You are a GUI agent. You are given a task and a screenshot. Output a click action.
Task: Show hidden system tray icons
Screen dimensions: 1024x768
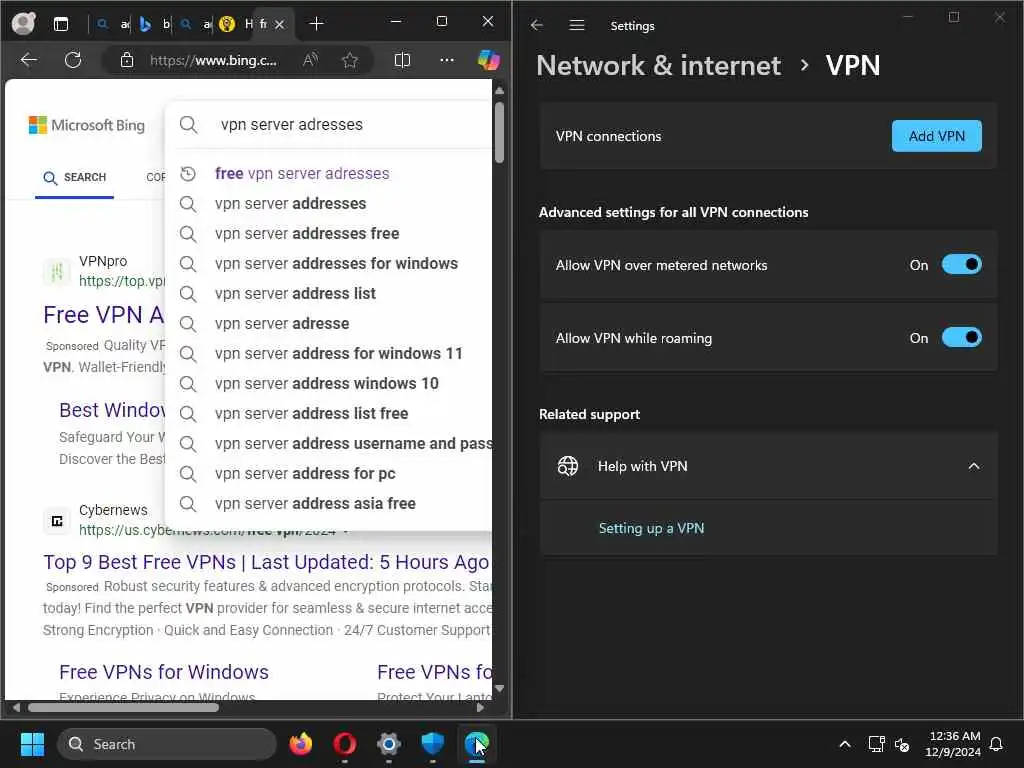pyautogui.click(x=844, y=744)
